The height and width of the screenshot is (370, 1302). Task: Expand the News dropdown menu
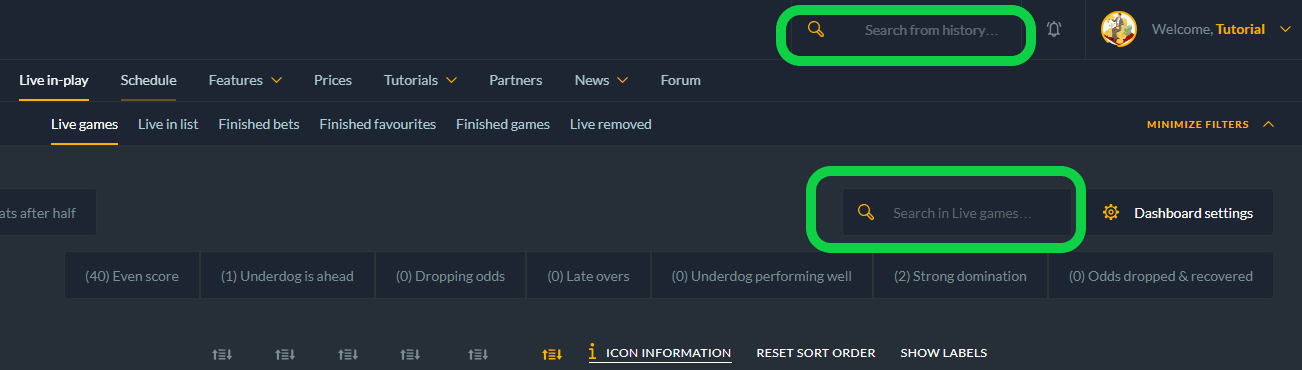click(601, 80)
